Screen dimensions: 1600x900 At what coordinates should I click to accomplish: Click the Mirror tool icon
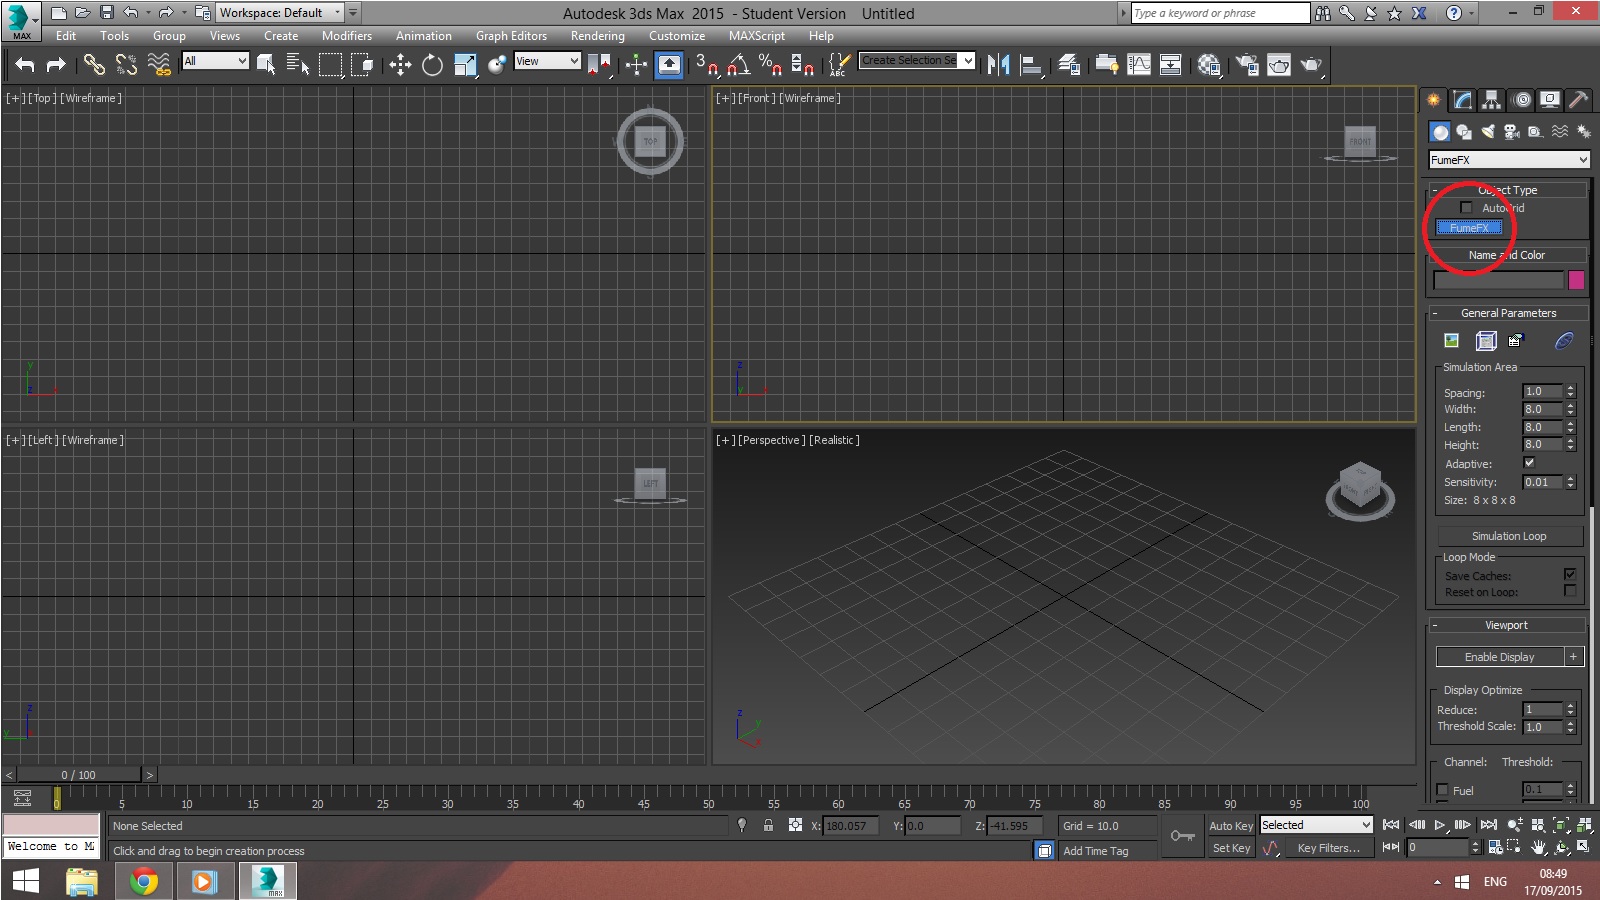click(x=998, y=65)
